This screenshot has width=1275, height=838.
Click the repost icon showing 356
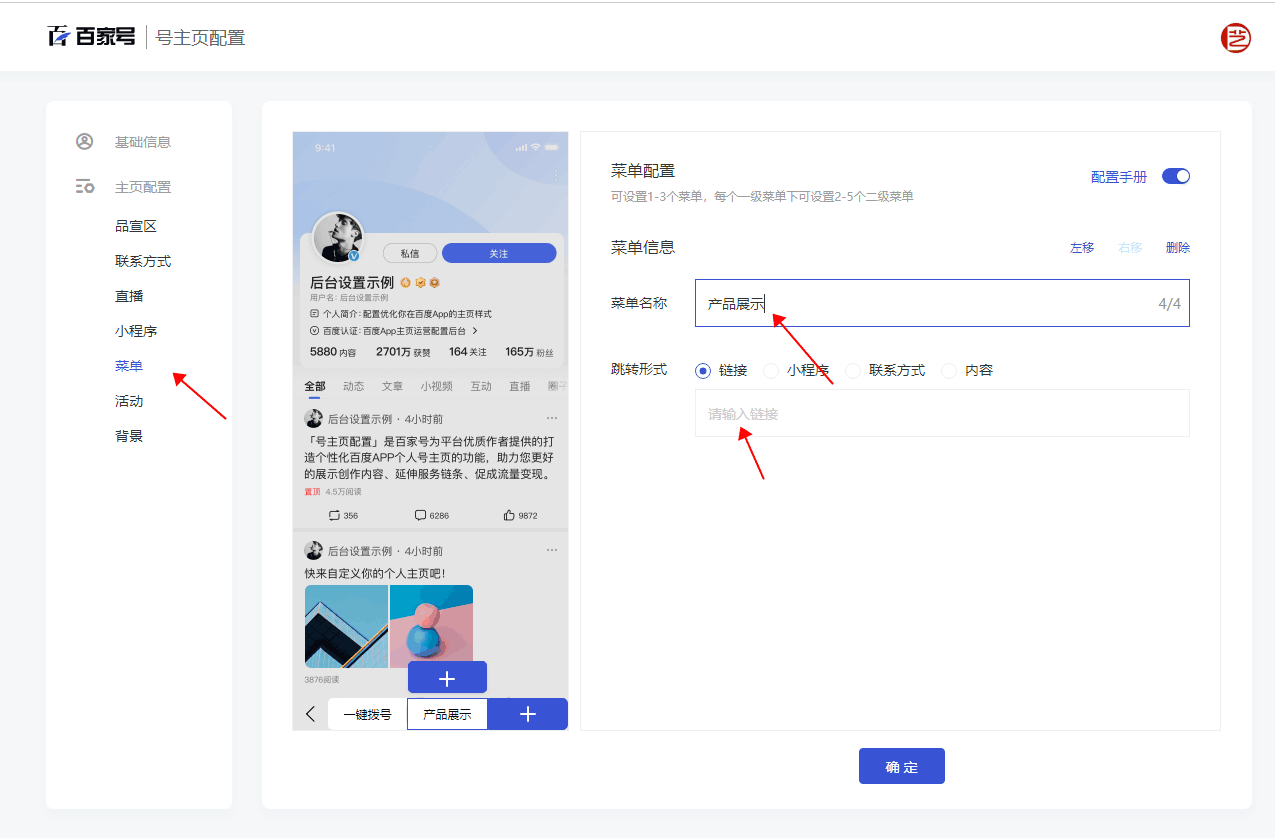click(334, 515)
